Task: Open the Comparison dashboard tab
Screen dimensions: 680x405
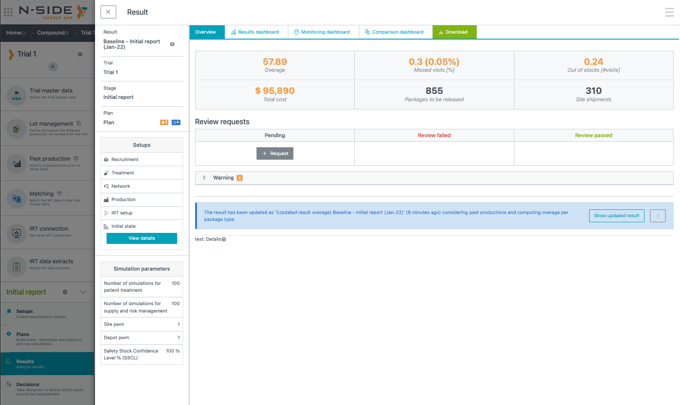Action: pos(394,32)
